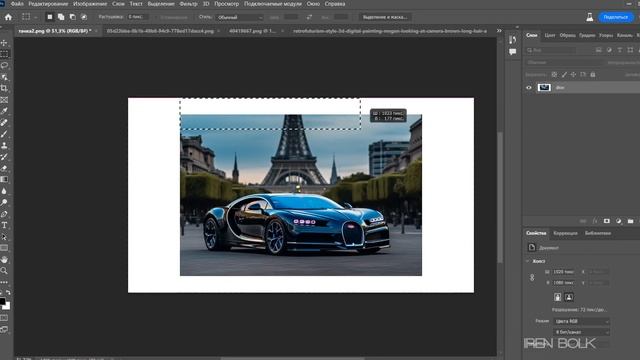Select the Rectangular Marquee tool
Screen dimensions: 640x360
4,54
